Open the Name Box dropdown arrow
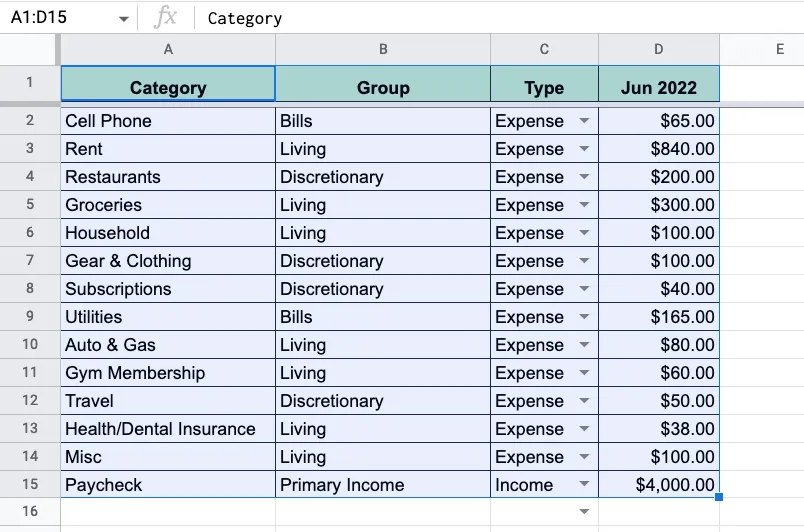 pyautogui.click(x=123, y=19)
